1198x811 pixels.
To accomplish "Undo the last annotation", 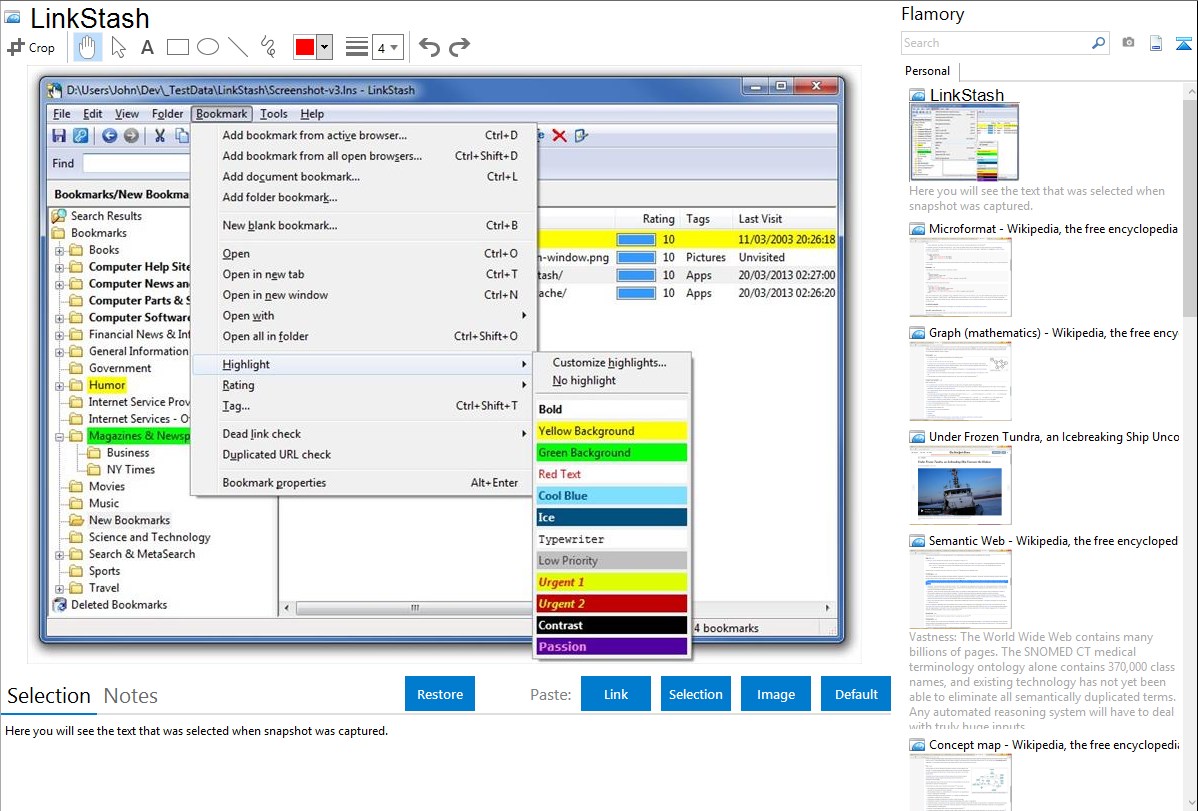I will point(429,47).
